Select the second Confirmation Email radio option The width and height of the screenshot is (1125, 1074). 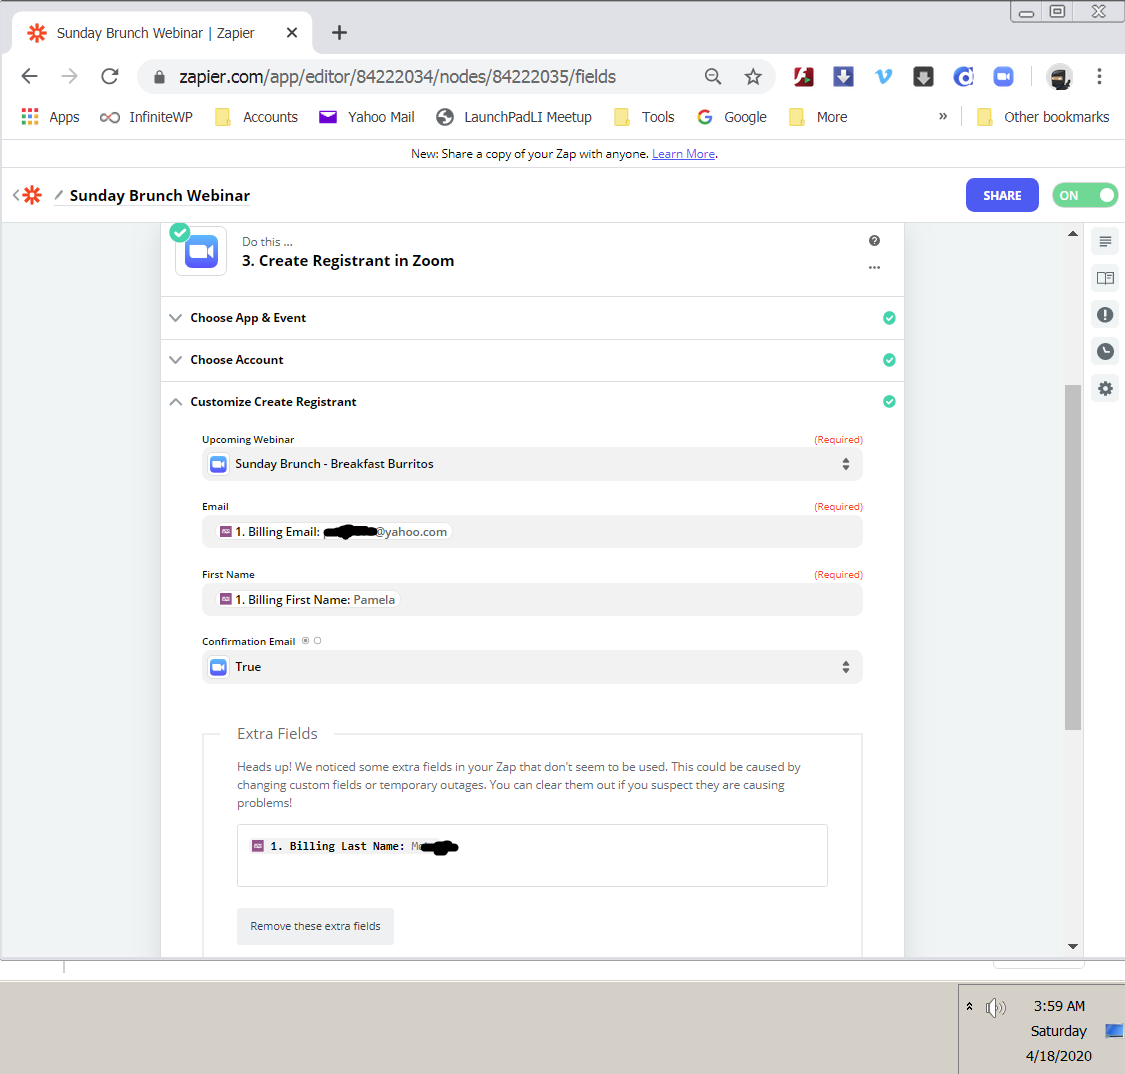pyautogui.click(x=318, y=641)
